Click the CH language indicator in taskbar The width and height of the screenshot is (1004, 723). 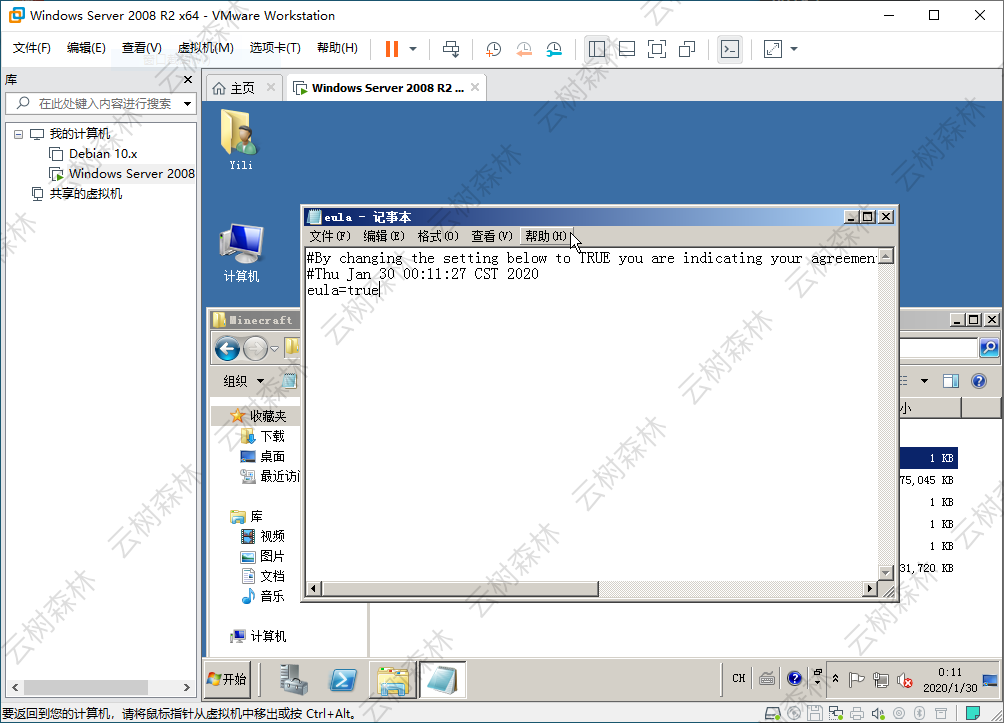coord(738,678)
